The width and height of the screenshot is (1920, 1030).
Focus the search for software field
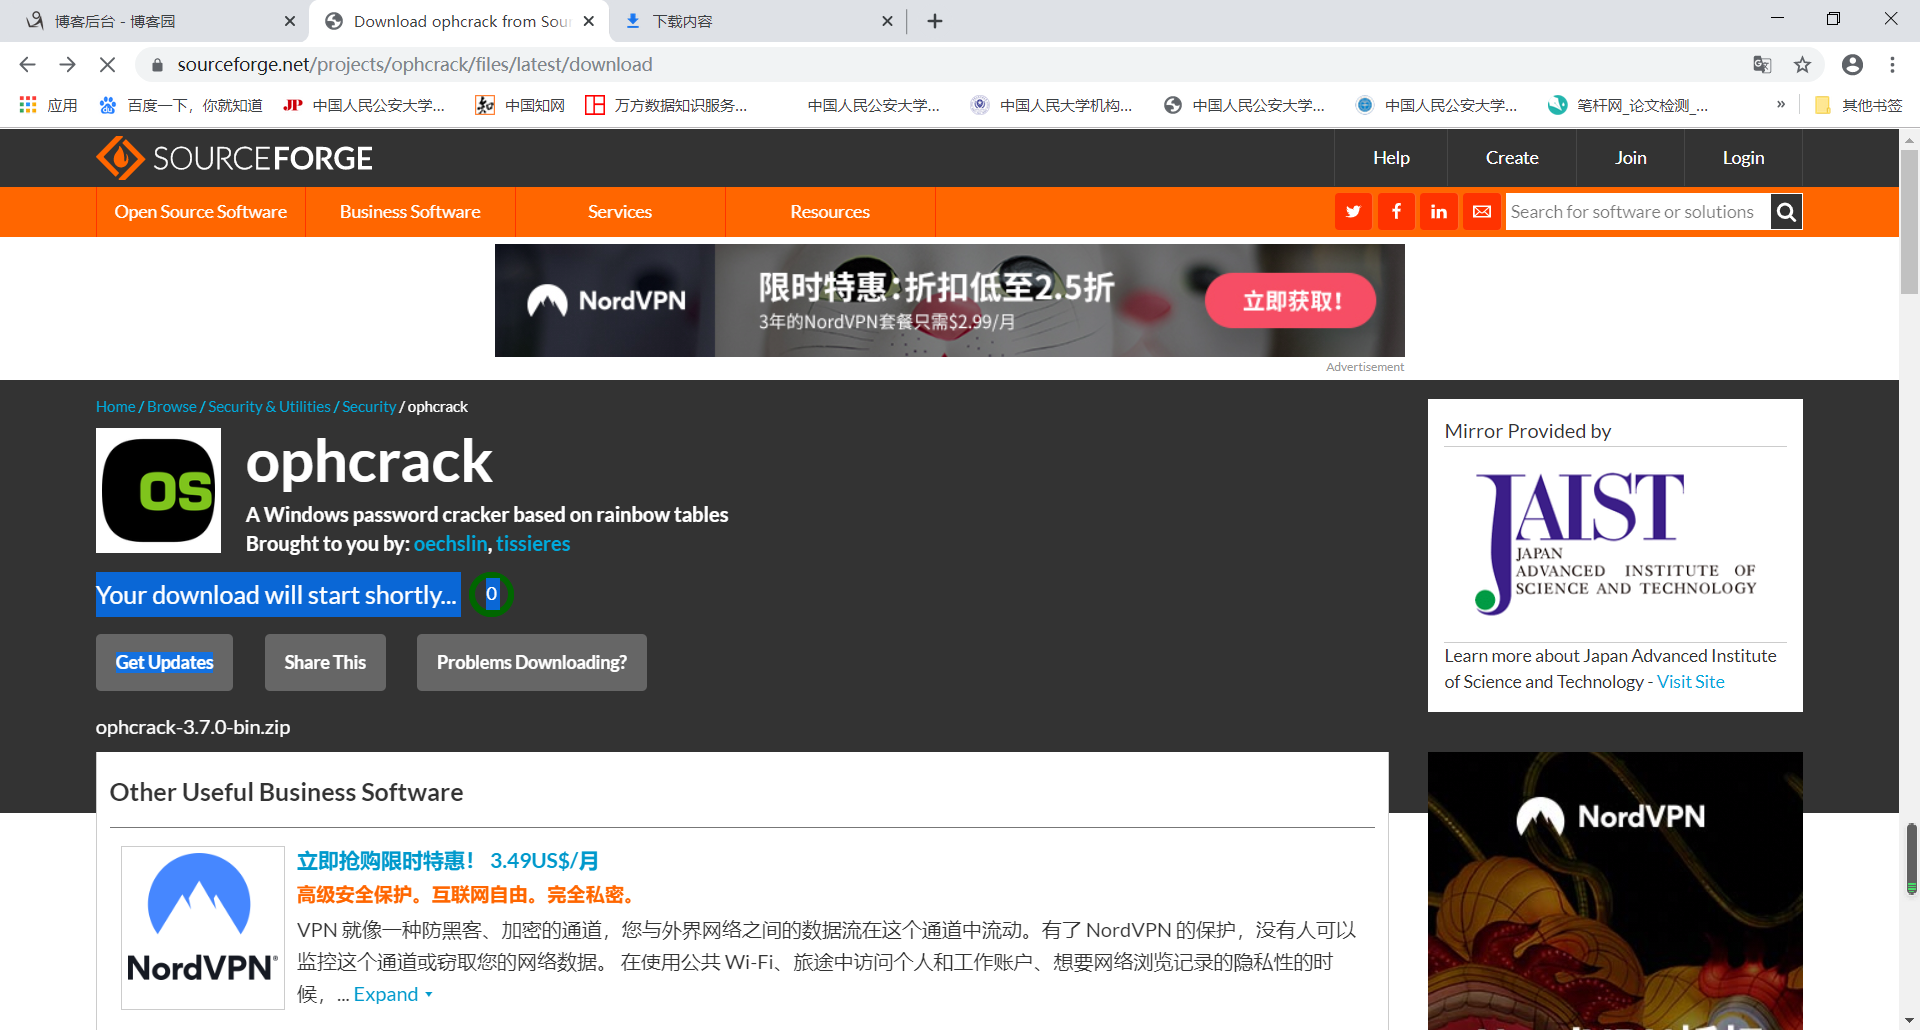click(1638, 212)
